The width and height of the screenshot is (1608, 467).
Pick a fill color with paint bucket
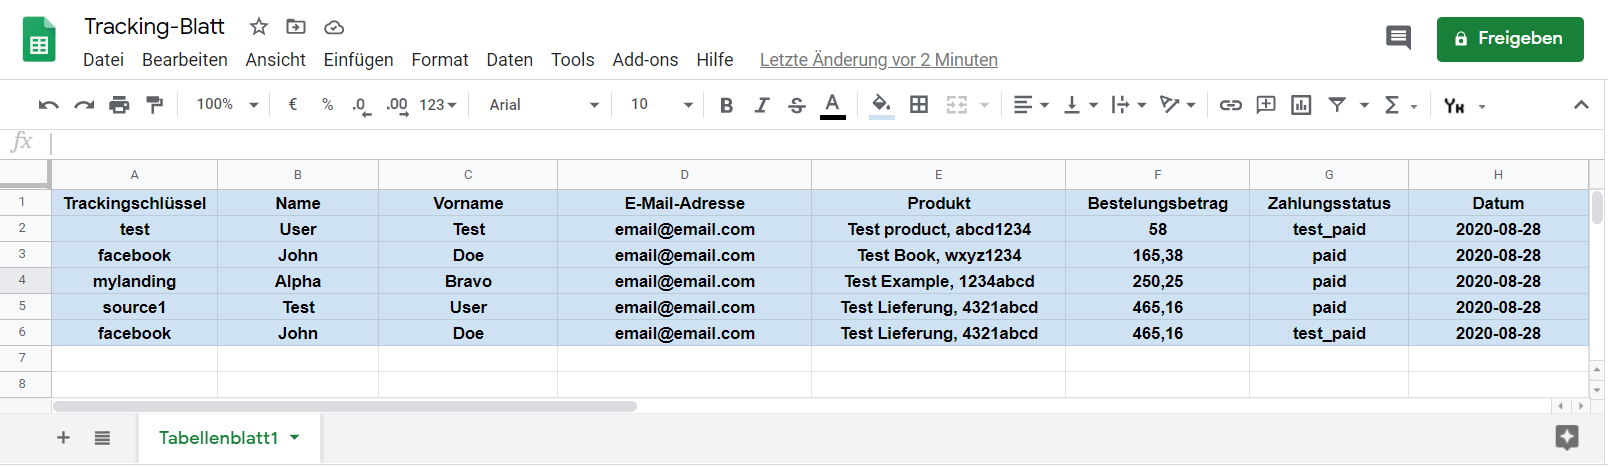tap(881, 105)
